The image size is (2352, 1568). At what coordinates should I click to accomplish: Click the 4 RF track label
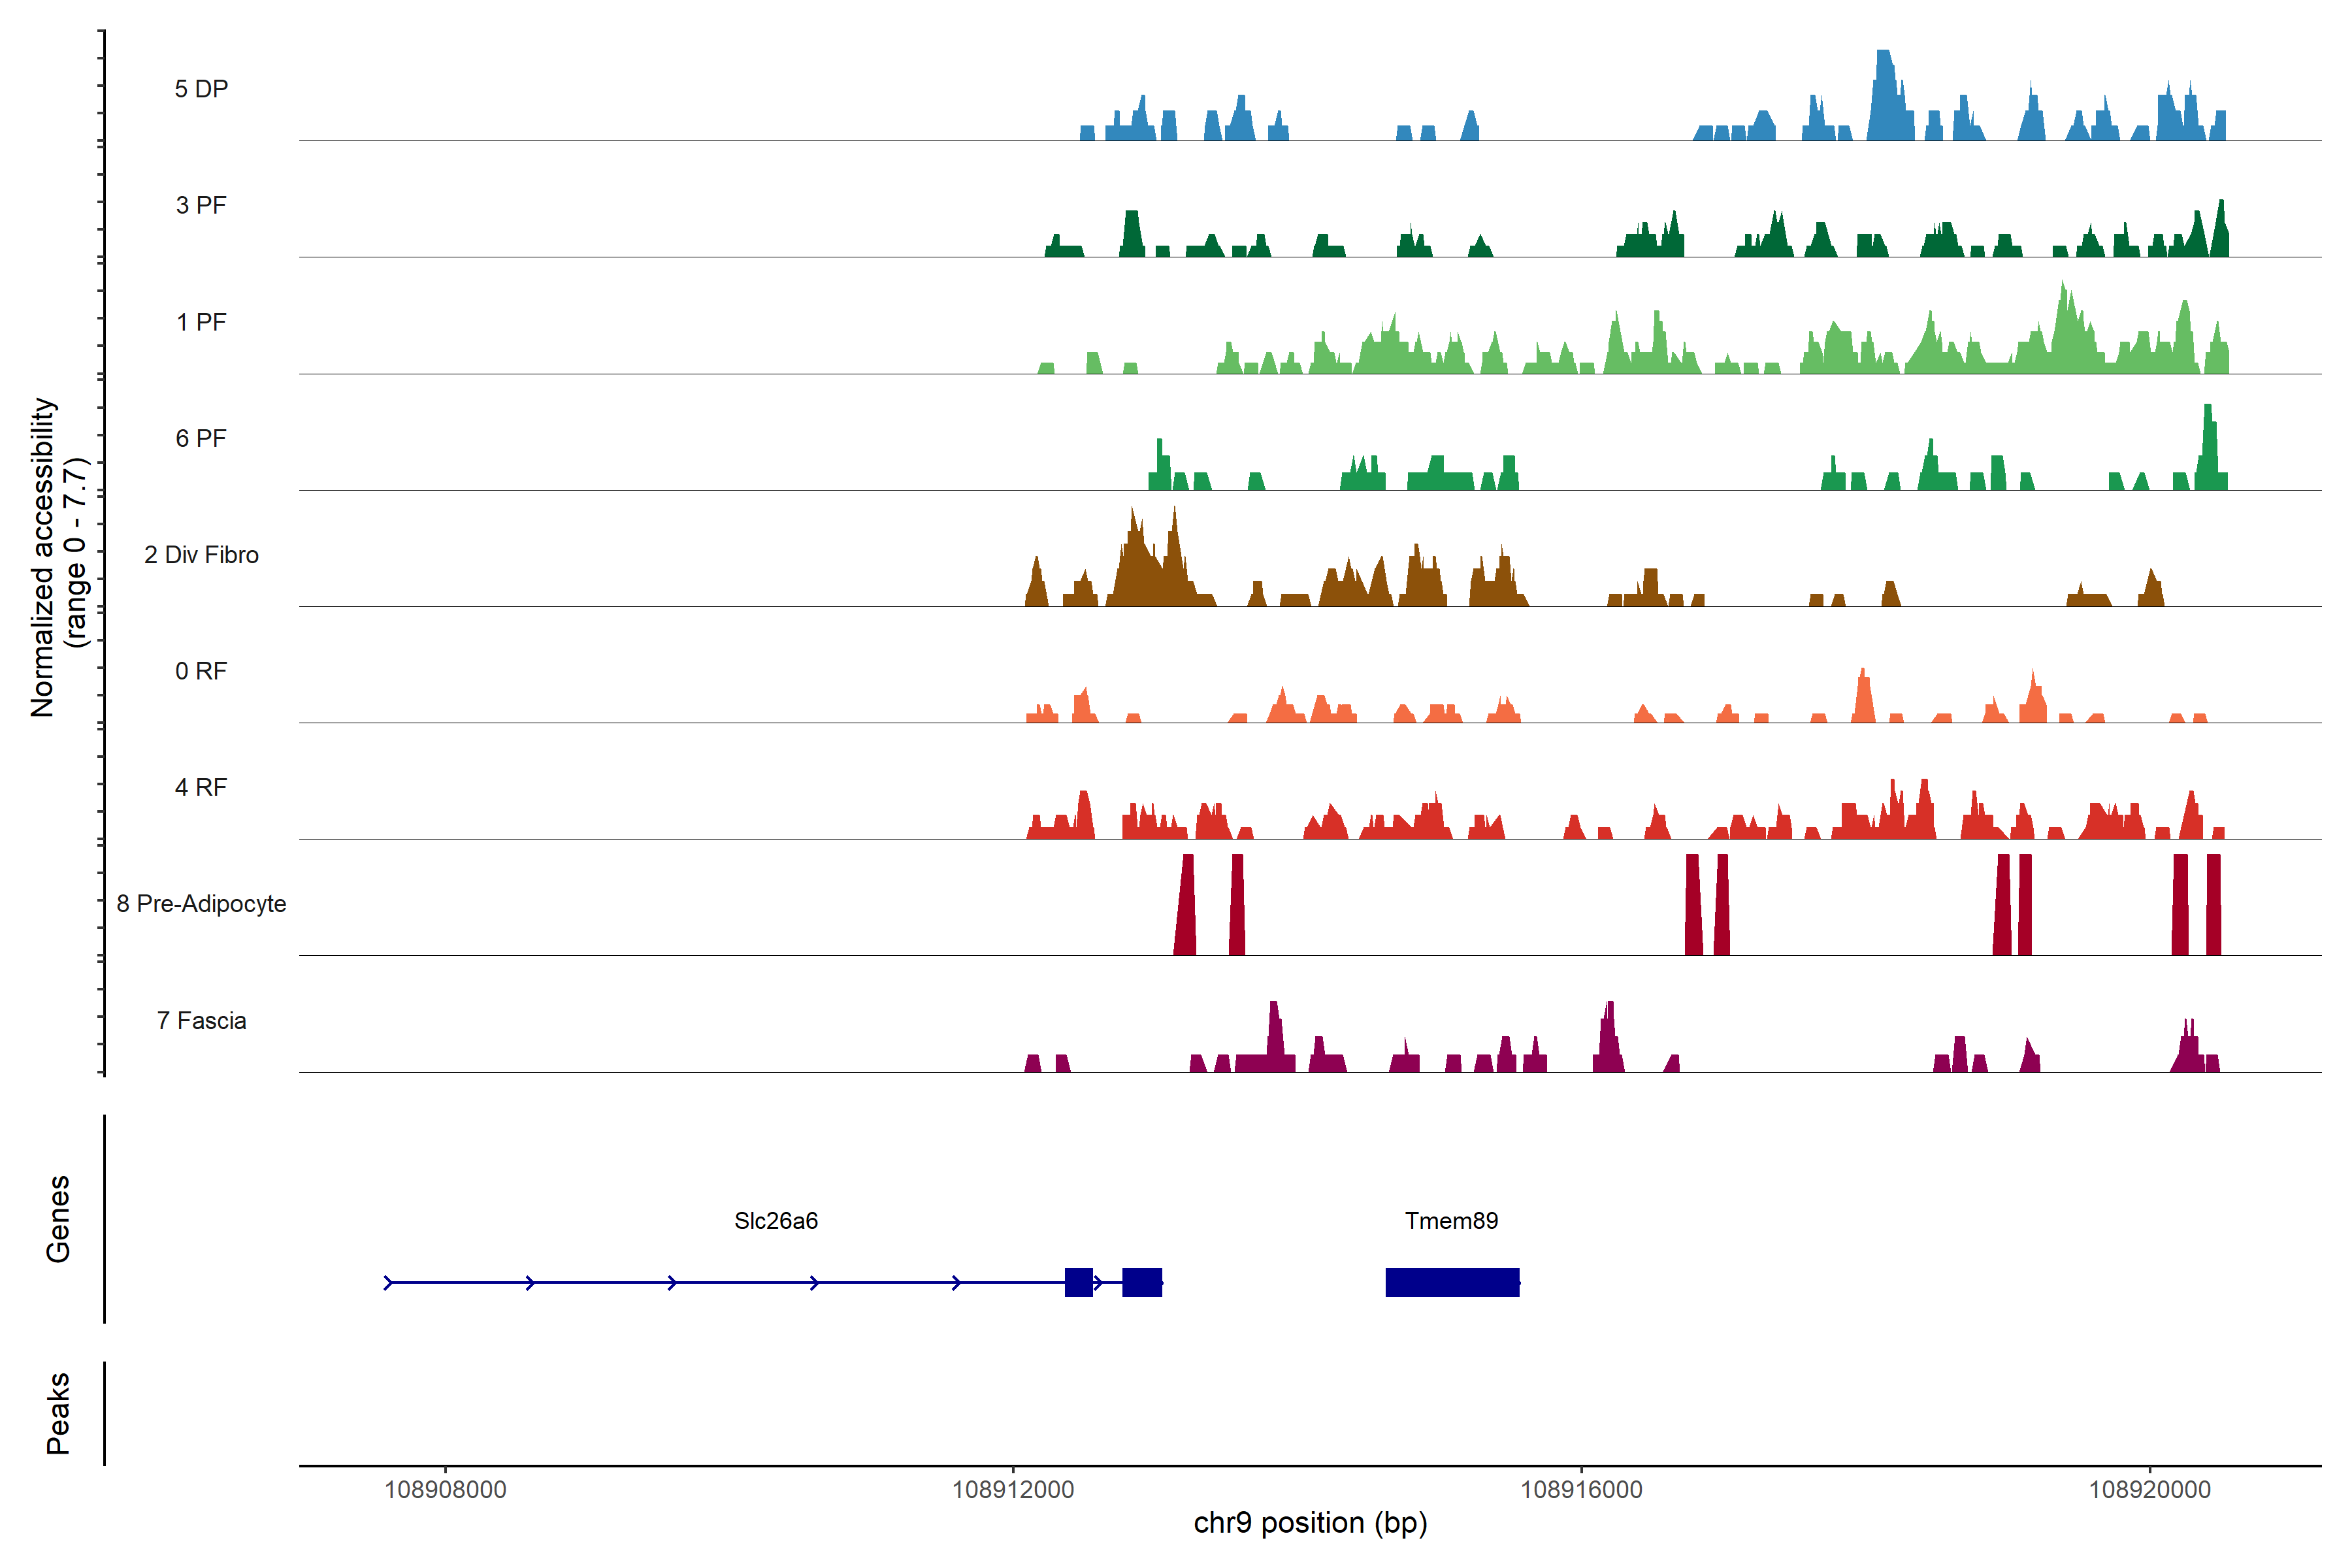tap(201, 787)
